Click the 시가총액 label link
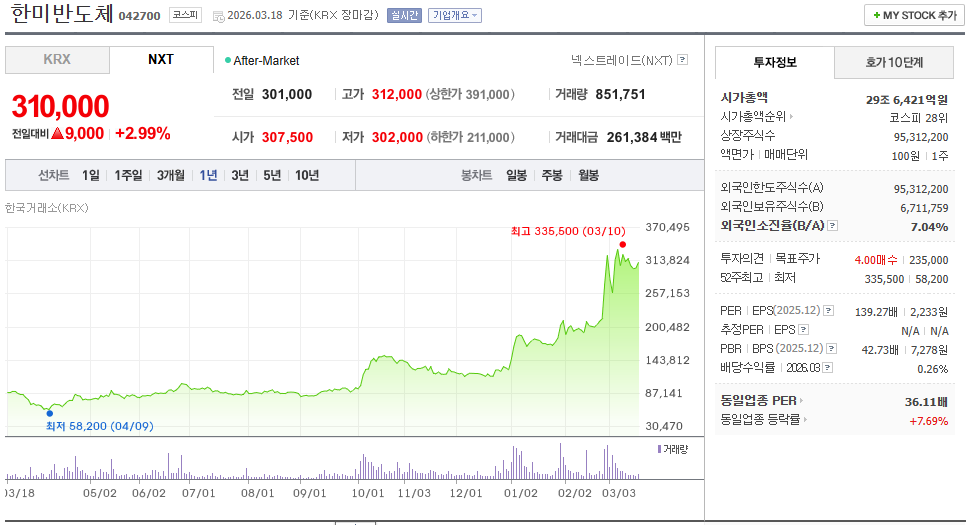The image size is (970, 525). click(744, 98)
